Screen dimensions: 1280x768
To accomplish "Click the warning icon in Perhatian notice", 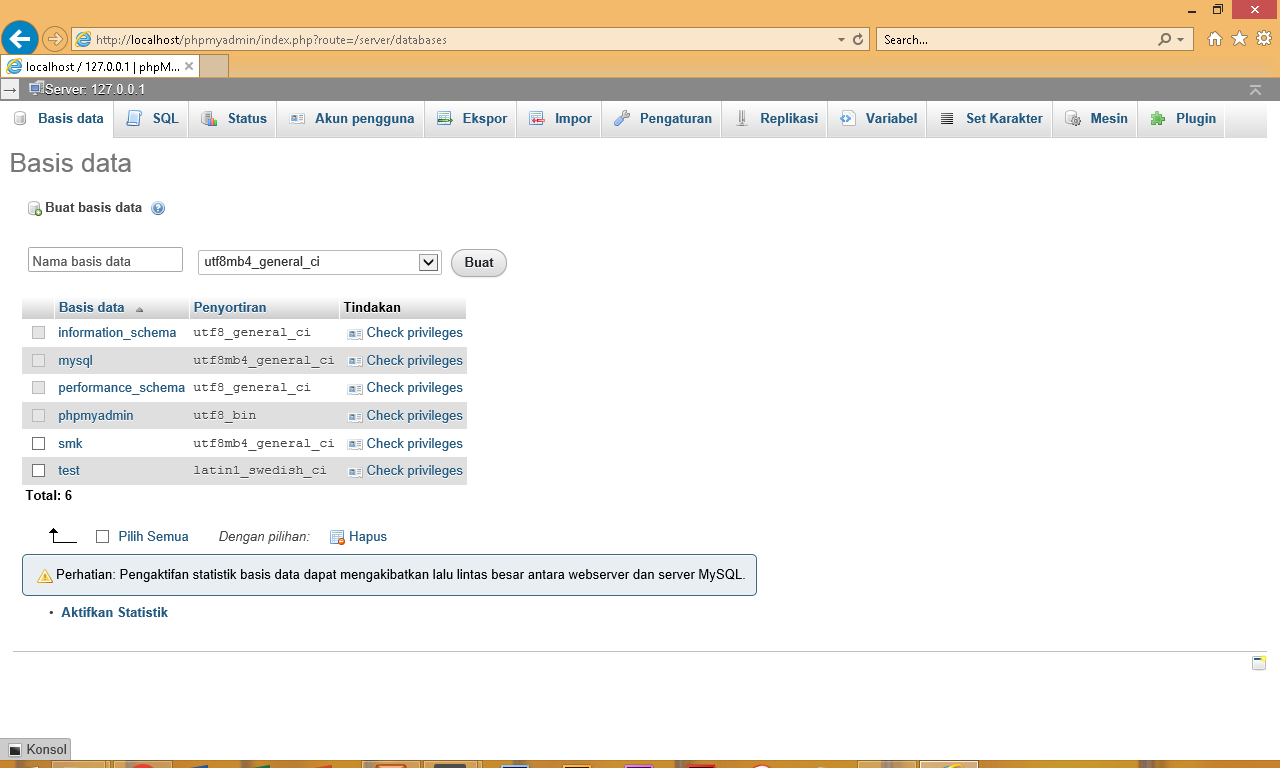I will (45, 576).
